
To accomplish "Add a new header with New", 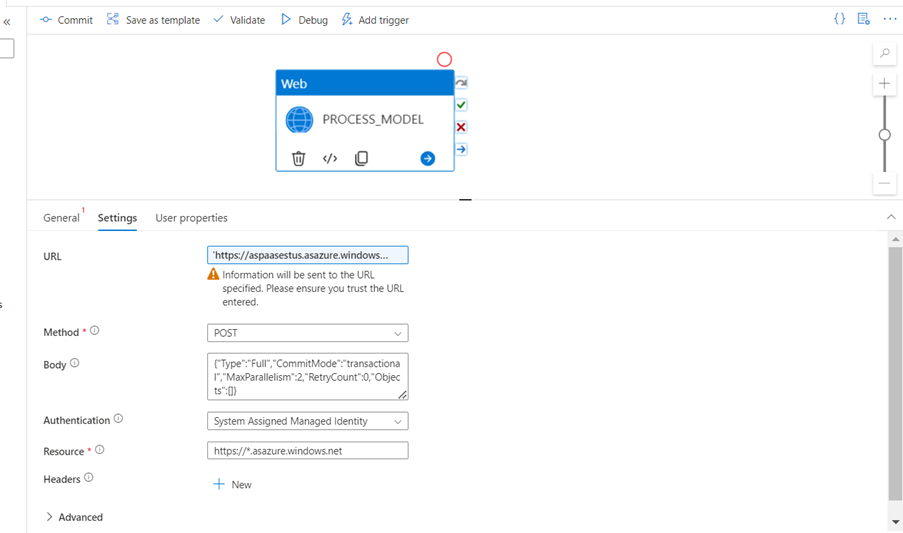I will 232,484.
